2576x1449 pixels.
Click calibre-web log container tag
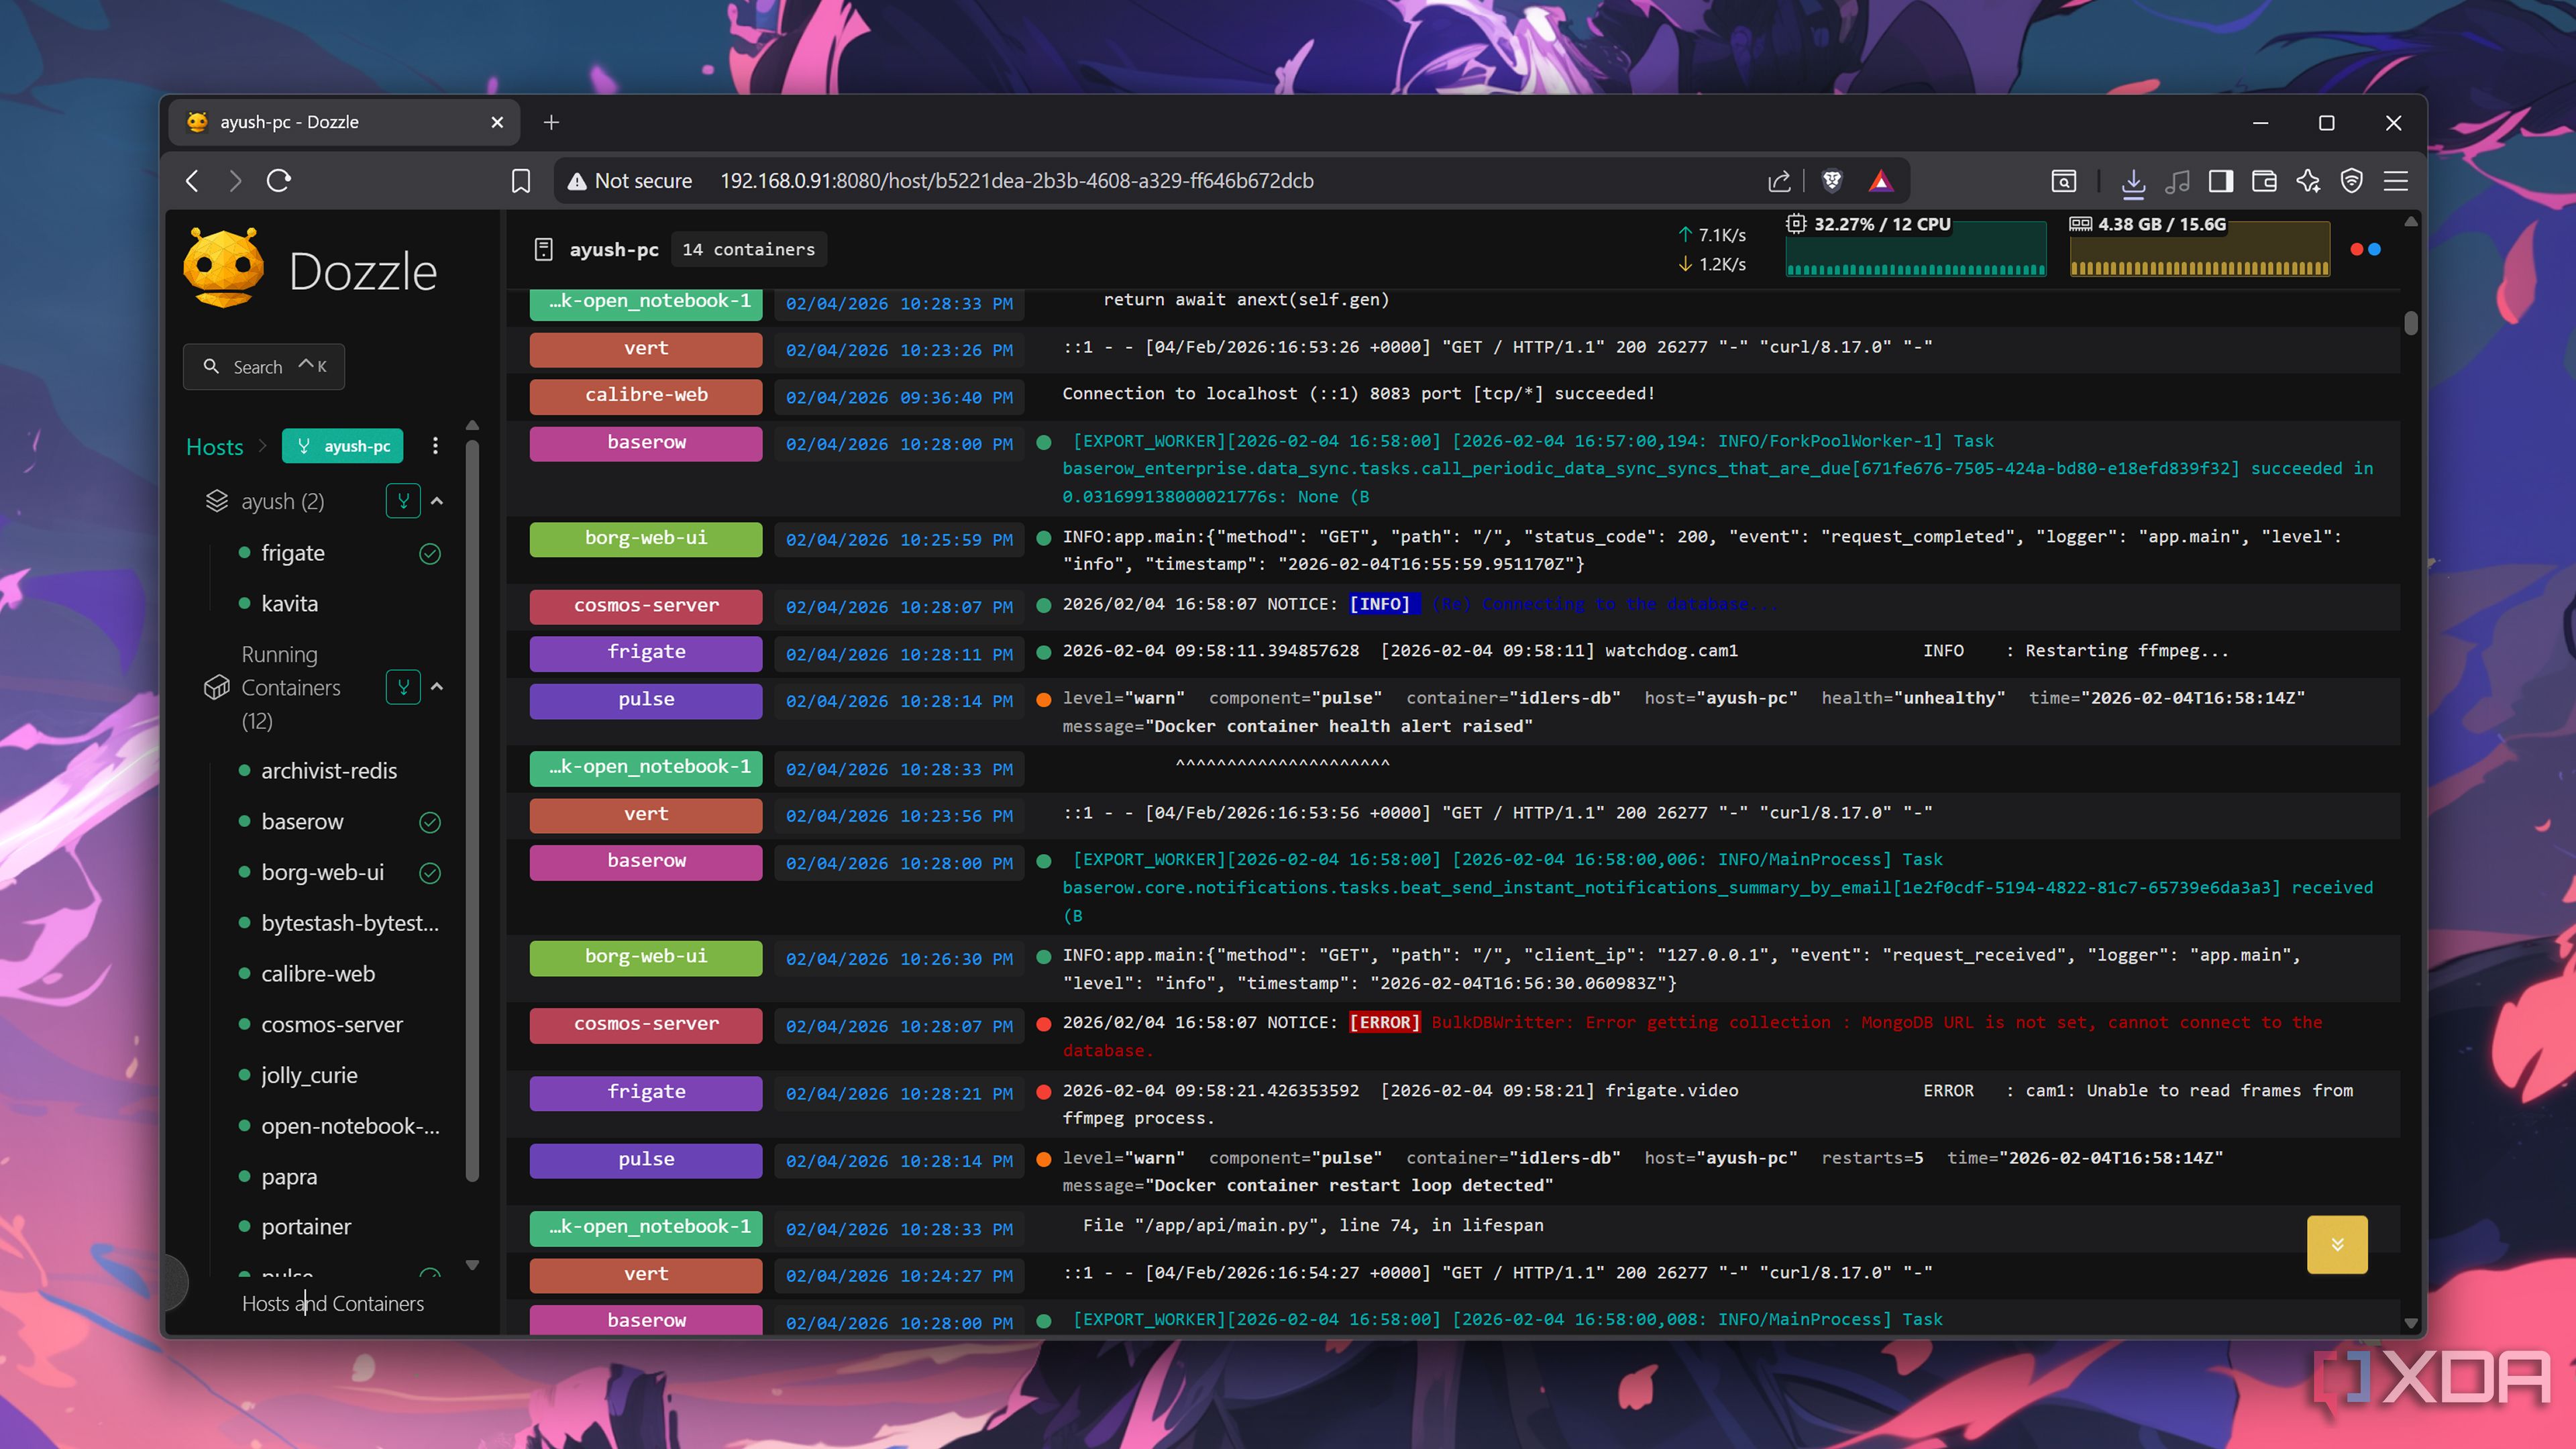(646, 396)
